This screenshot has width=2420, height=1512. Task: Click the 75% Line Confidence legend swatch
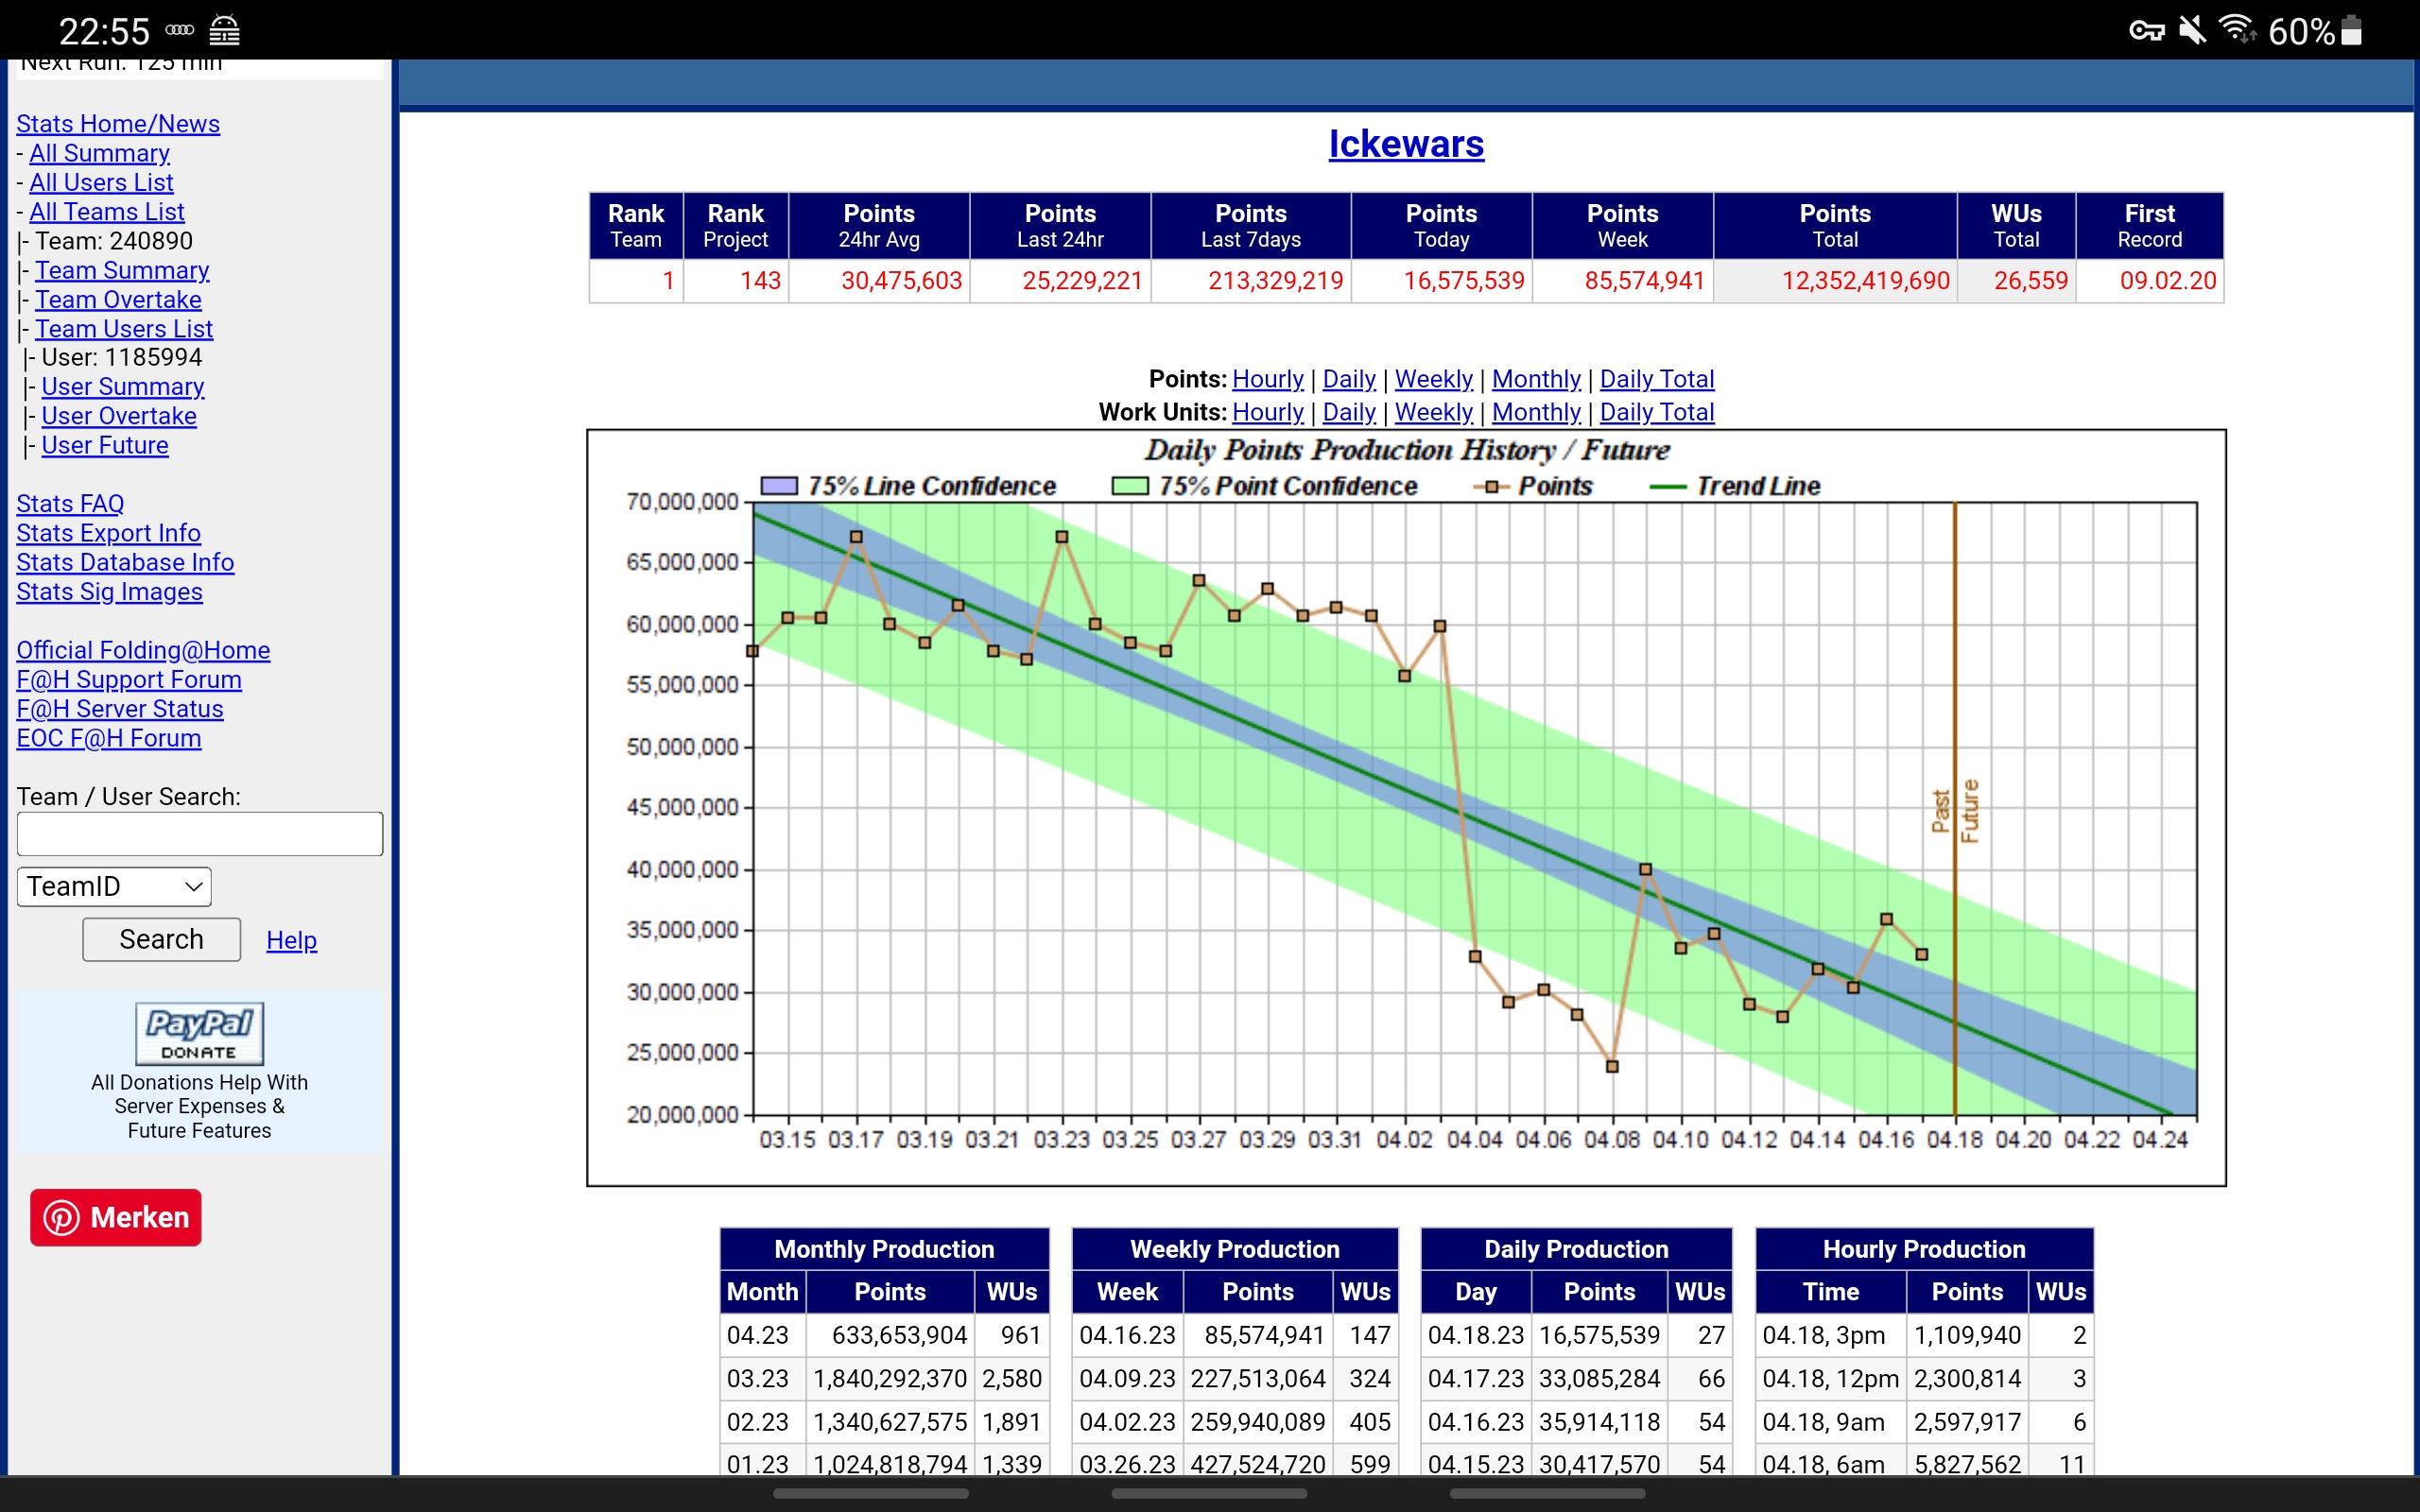(779, 486)
